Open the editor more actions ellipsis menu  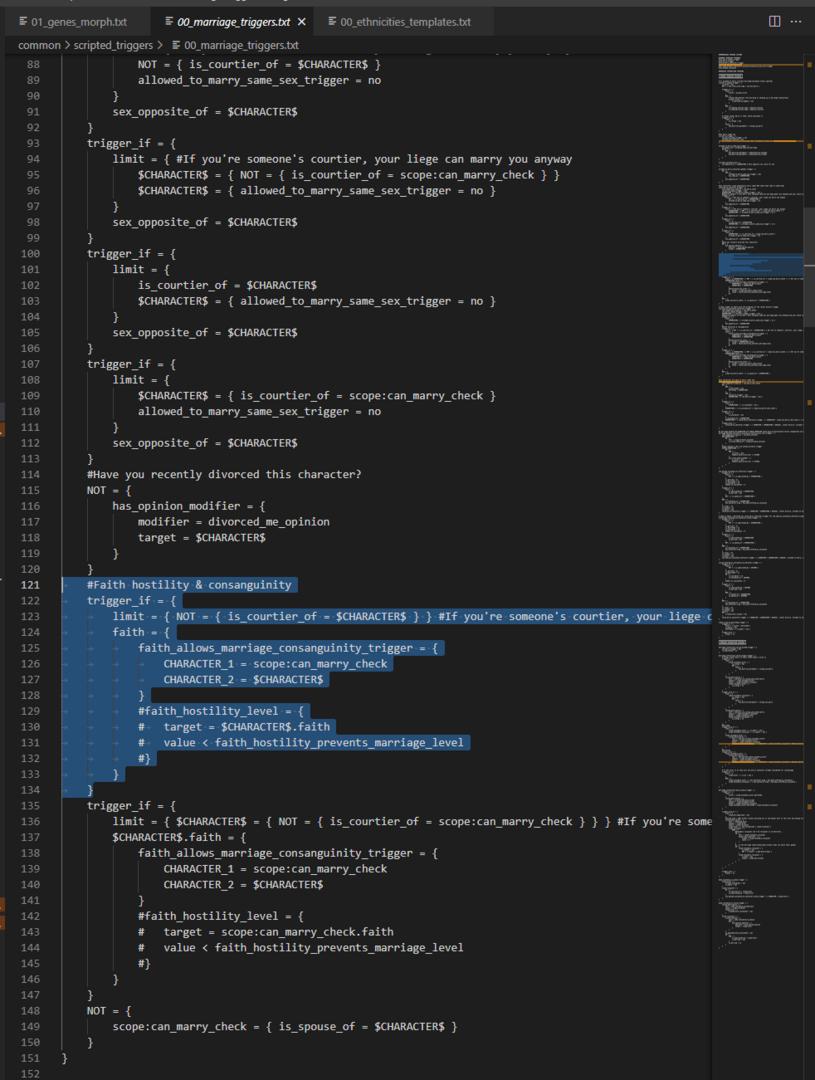click(796, 21)
